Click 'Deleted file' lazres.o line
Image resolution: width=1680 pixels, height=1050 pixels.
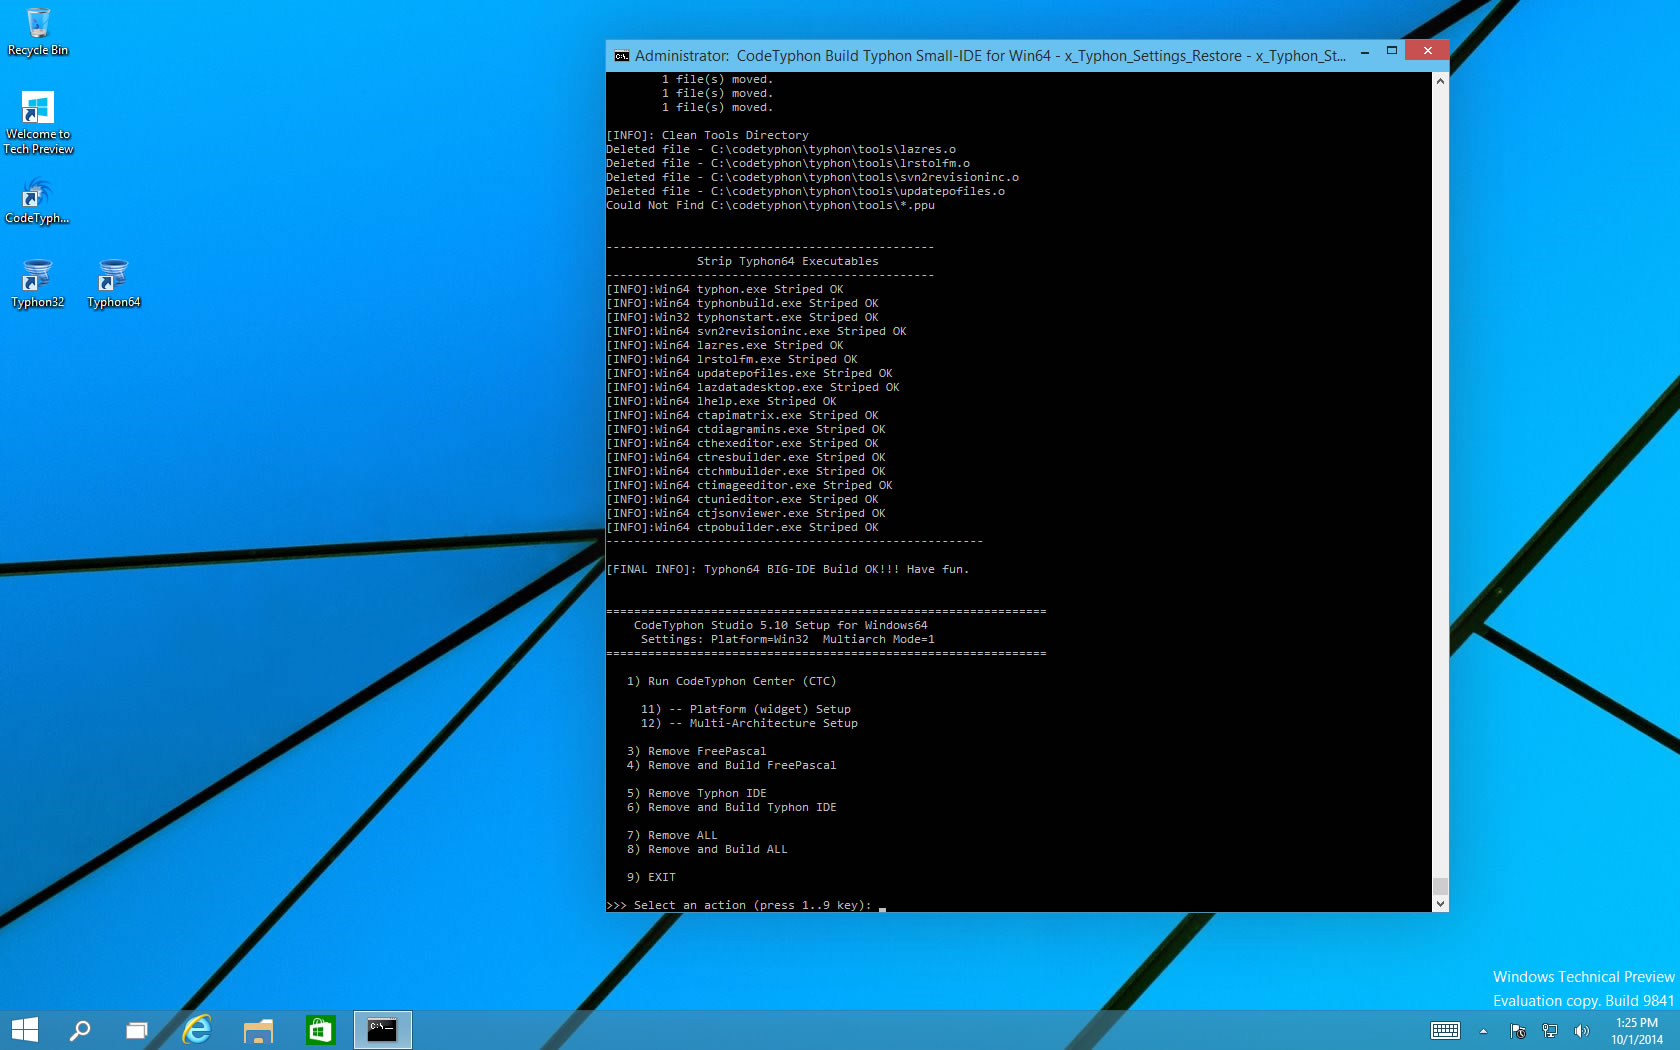[x=780, y=149]
